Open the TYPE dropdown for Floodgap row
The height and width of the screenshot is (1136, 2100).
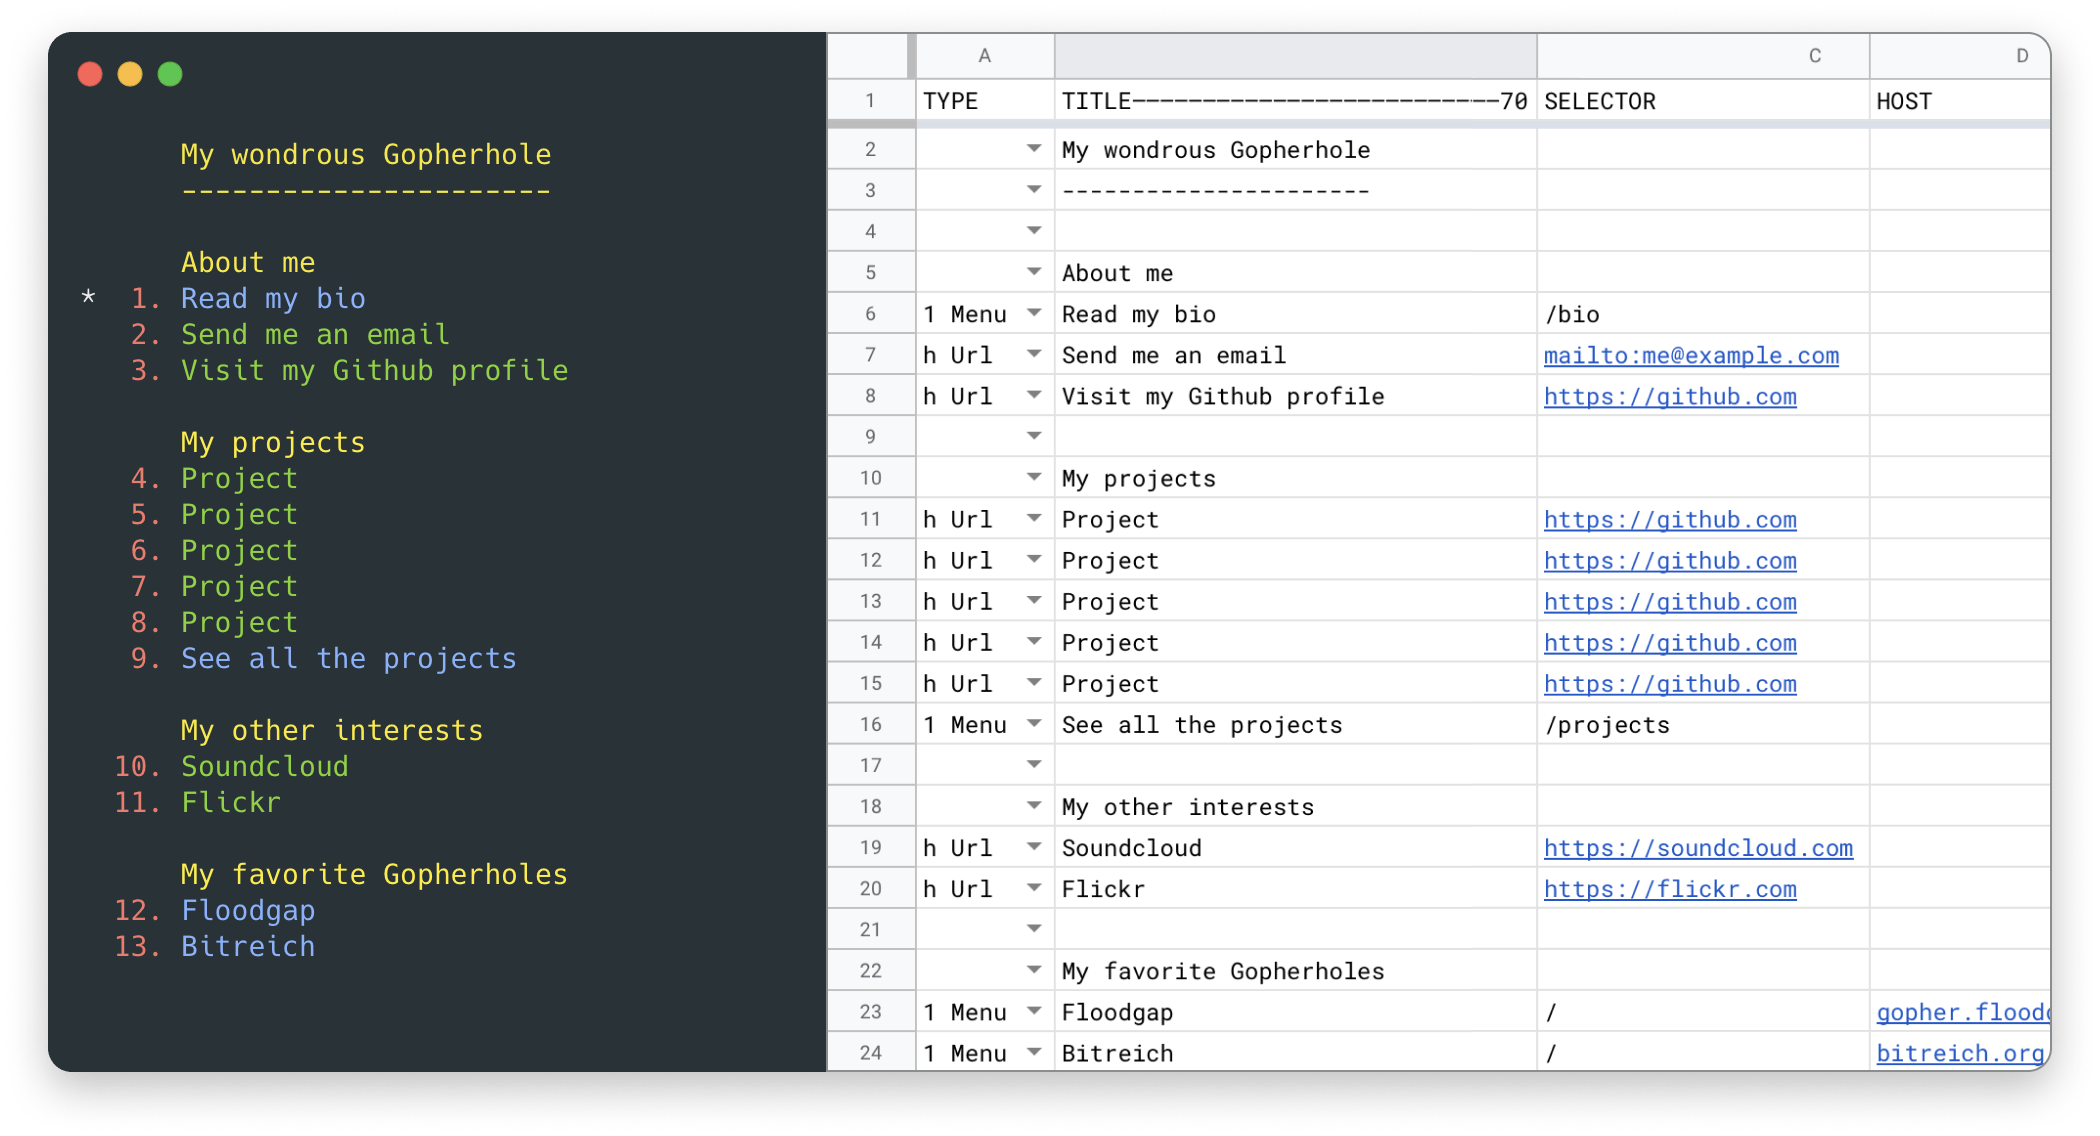pyautogui.click(x=1035, y=1011)
